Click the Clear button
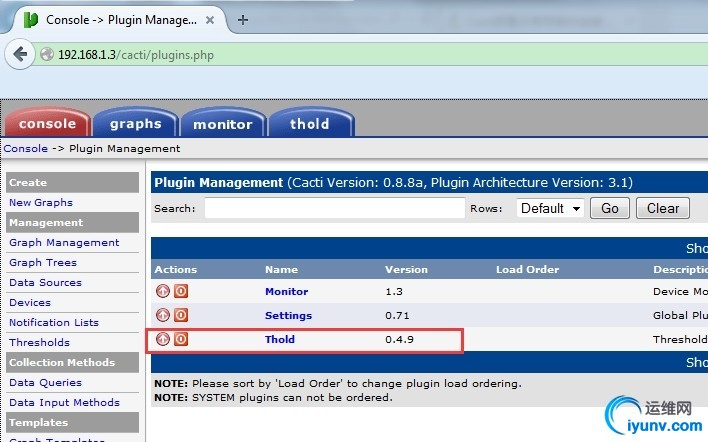The height and width of the screenshot is (442, 708). 662,208
